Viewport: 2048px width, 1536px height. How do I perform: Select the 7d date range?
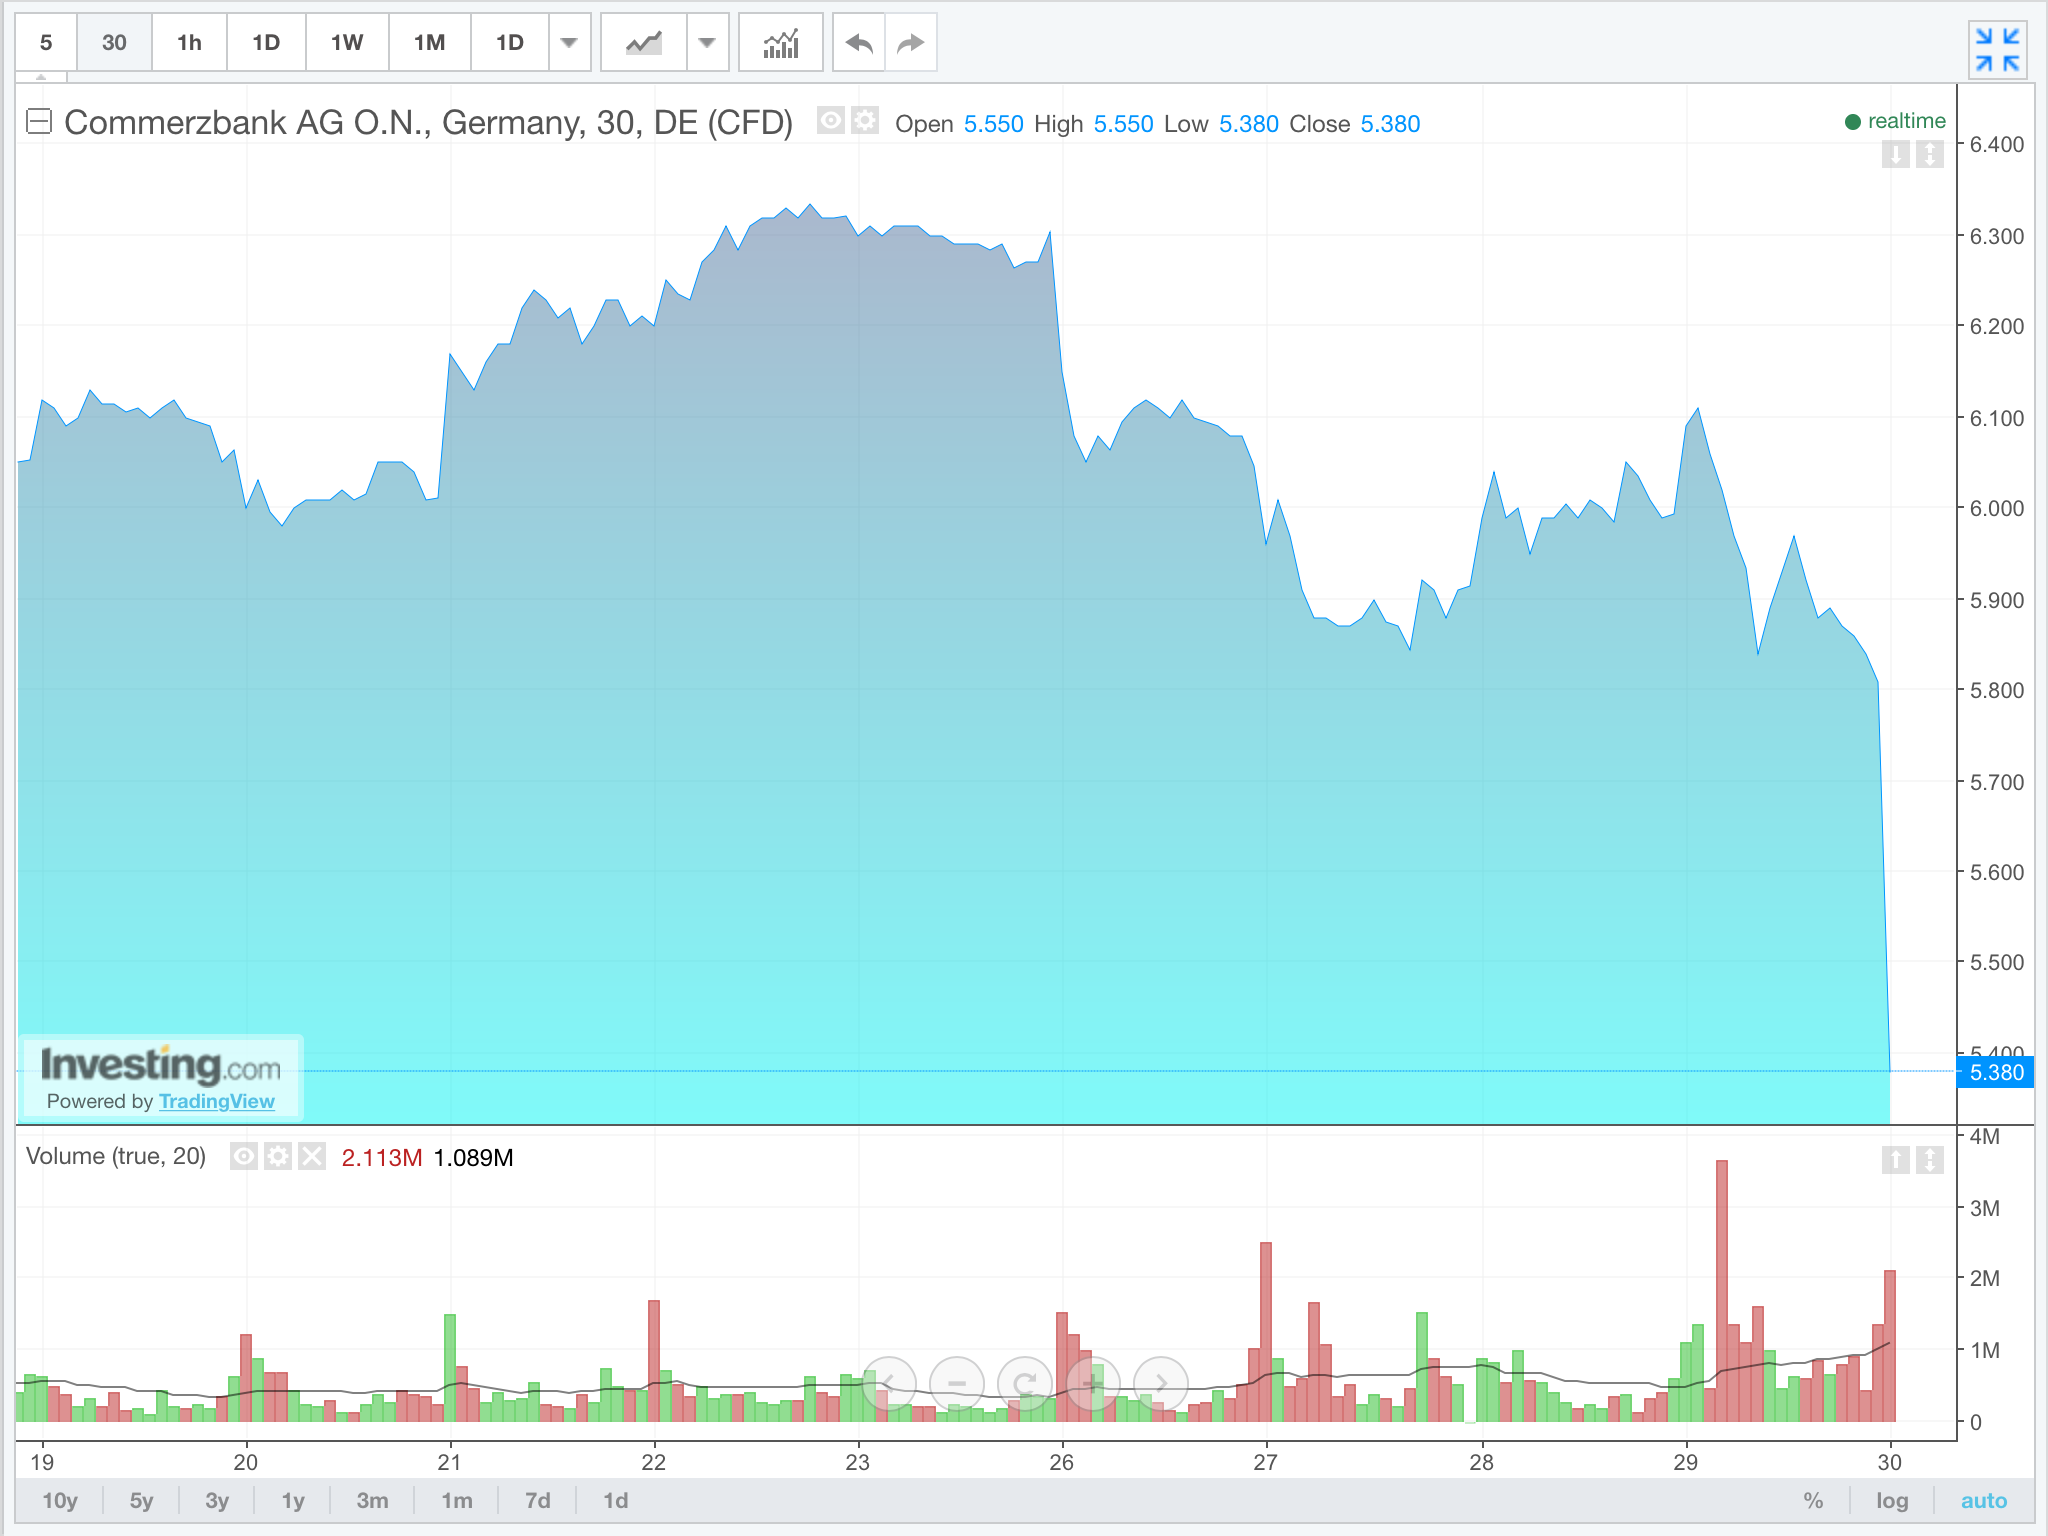pyautogui.click(x=538, y=1500)
